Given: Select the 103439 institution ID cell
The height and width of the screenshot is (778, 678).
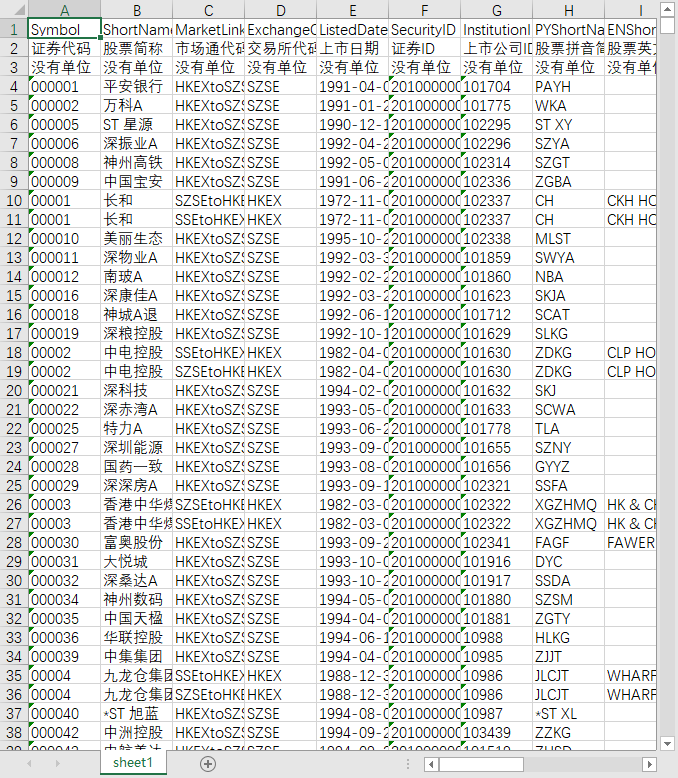Looking at the screenshot, I should coord(496,732).
